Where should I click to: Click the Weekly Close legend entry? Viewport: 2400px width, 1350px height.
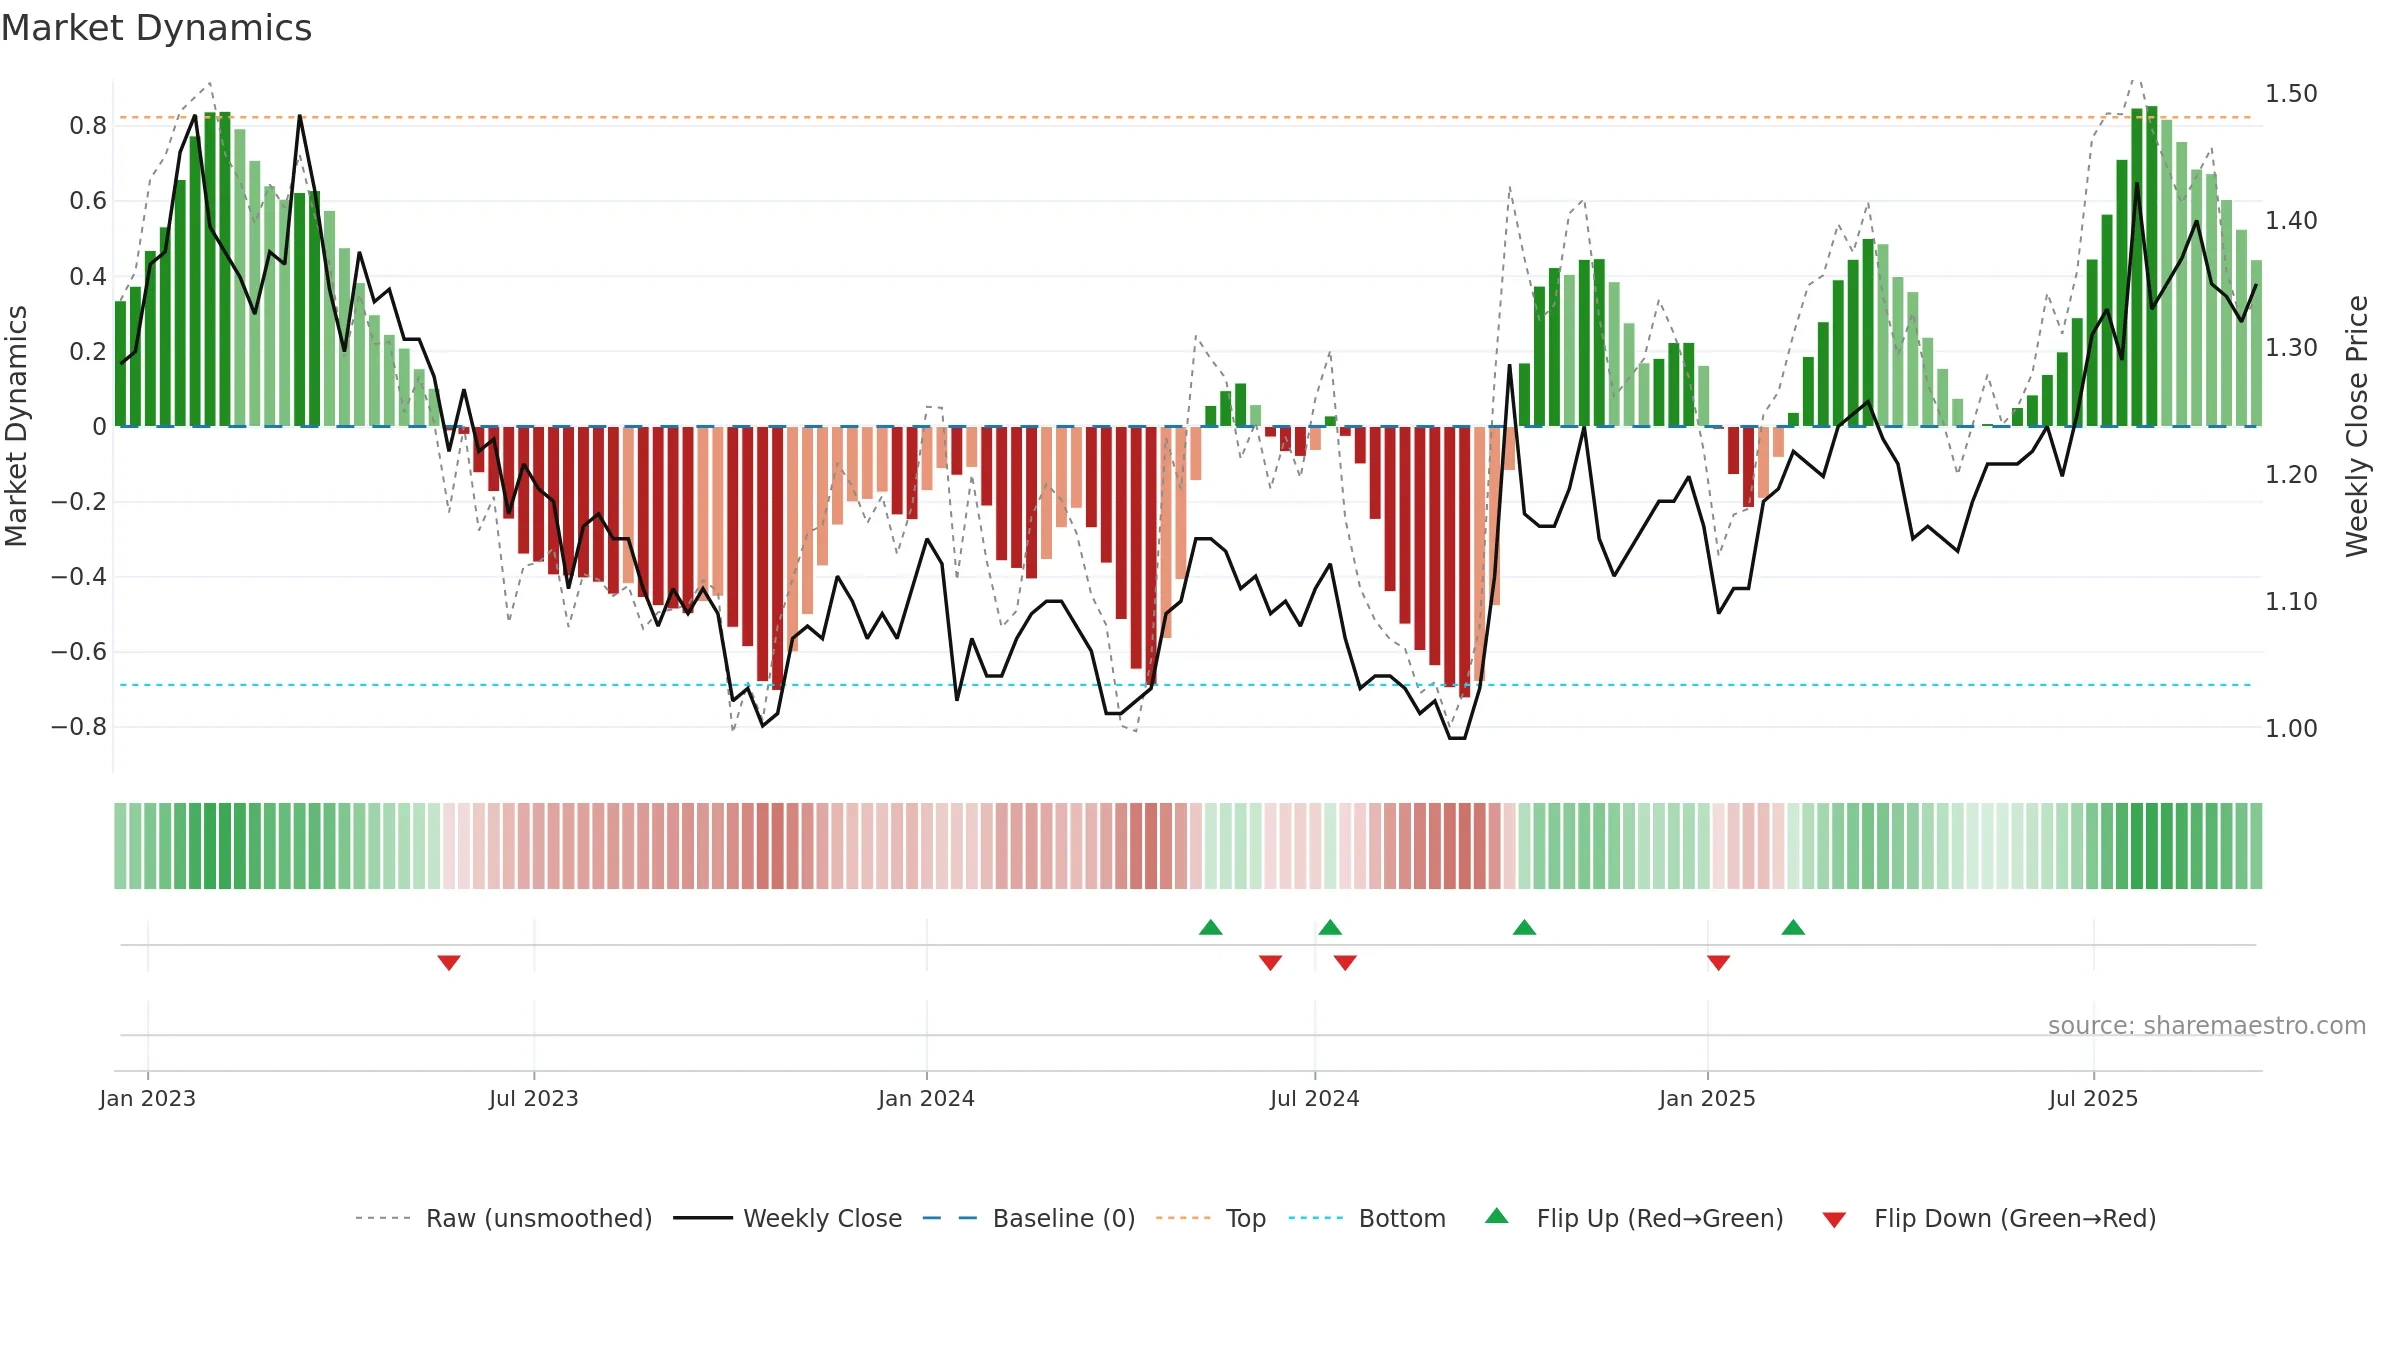[788, 1218]
